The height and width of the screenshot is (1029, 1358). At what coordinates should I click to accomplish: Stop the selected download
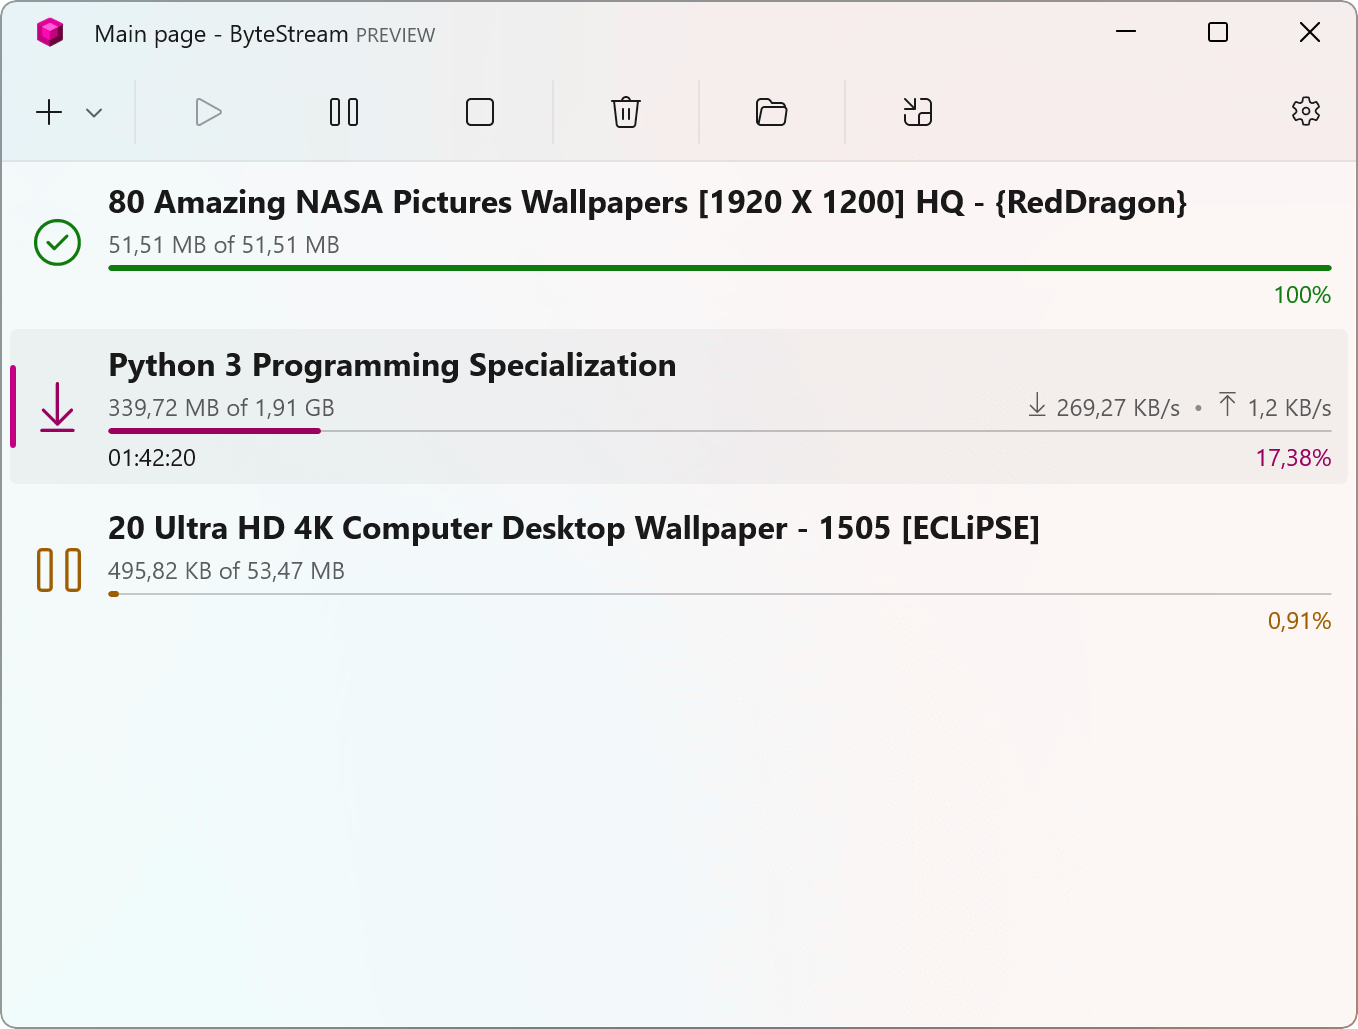479,112
